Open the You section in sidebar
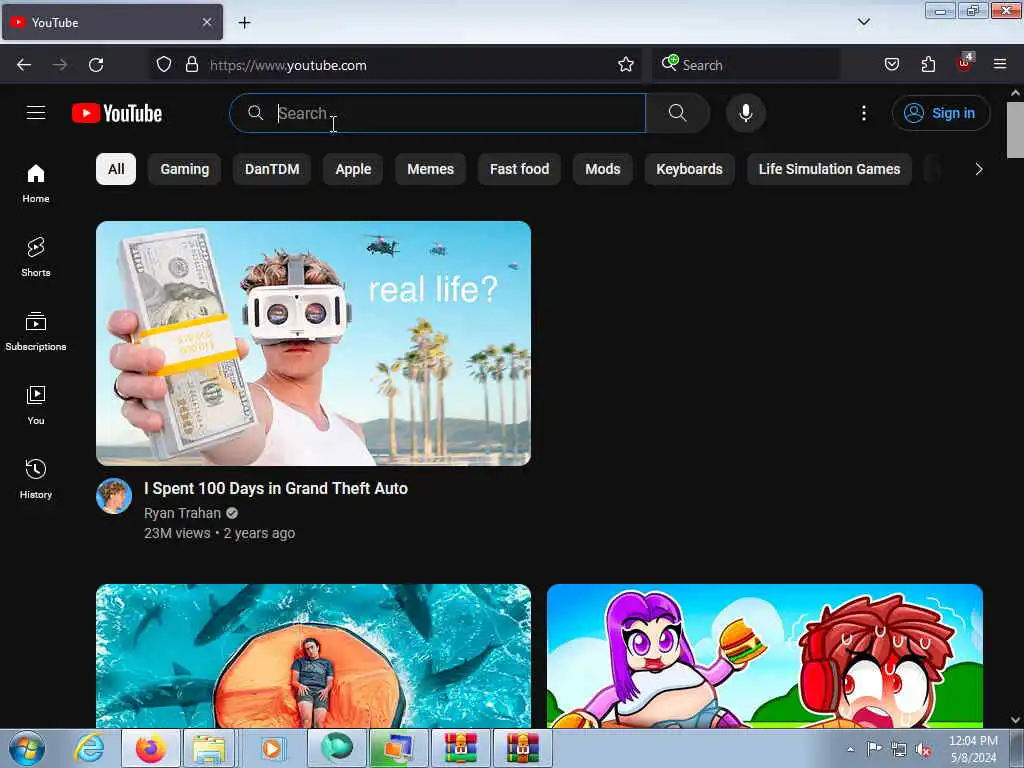The width and height of the screenshot is (1024, 768). 36,405
